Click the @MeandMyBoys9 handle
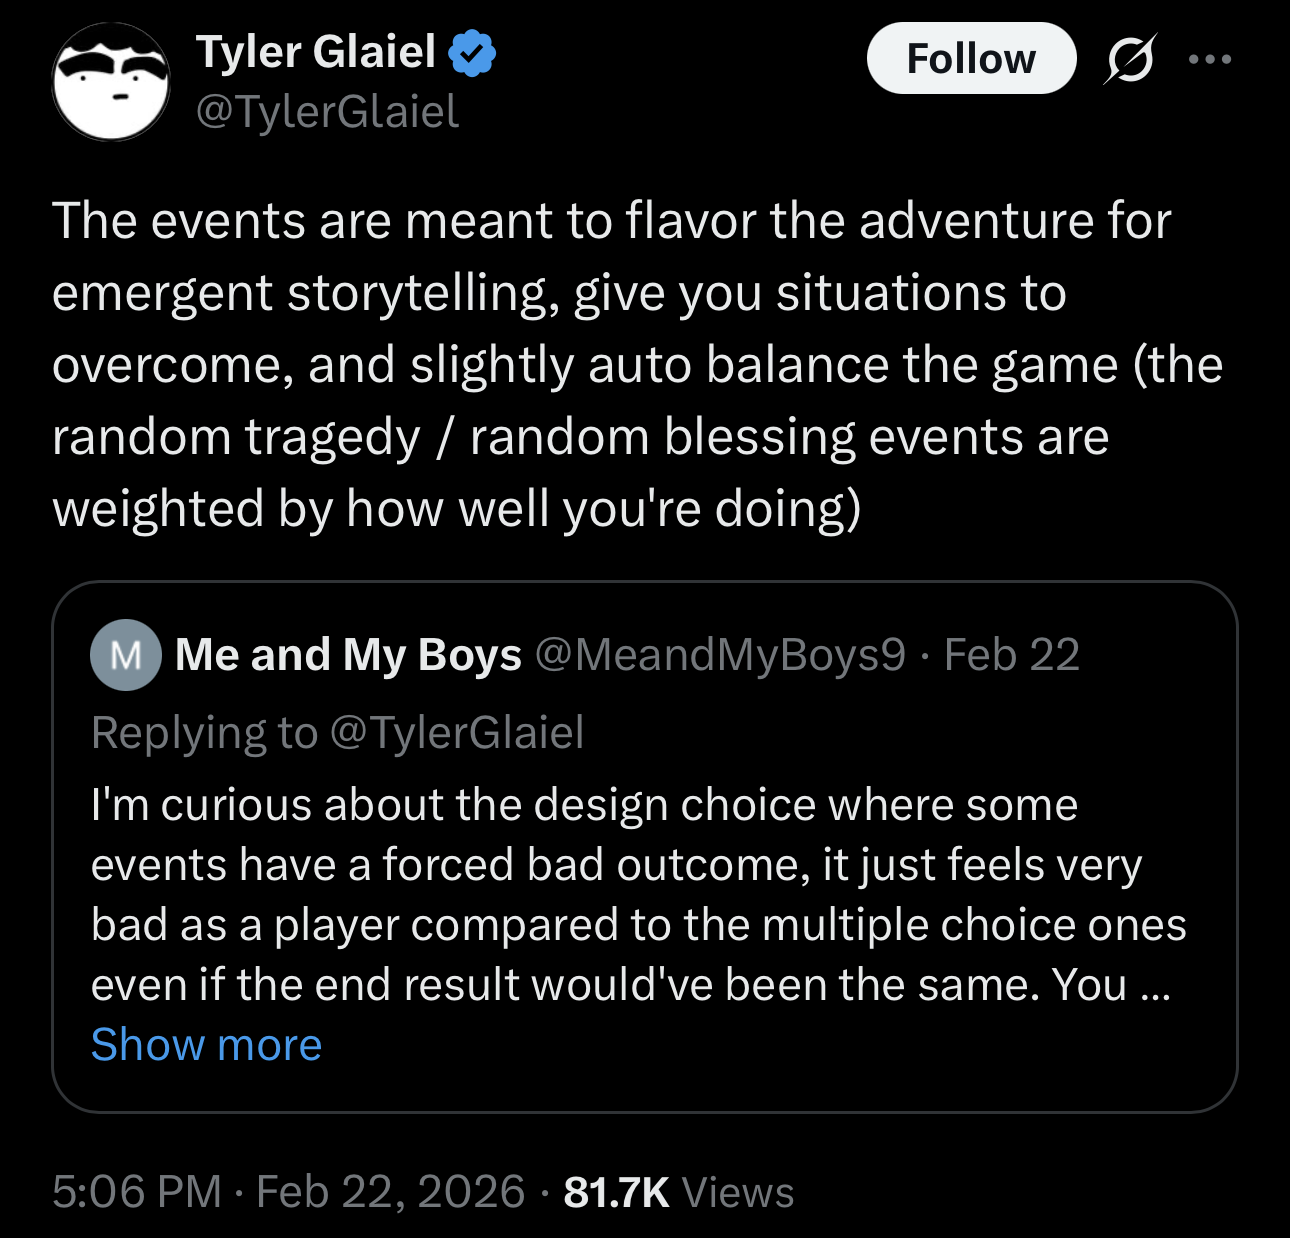Viewport: 1290px width, 1238px height. tap(720, 655)
